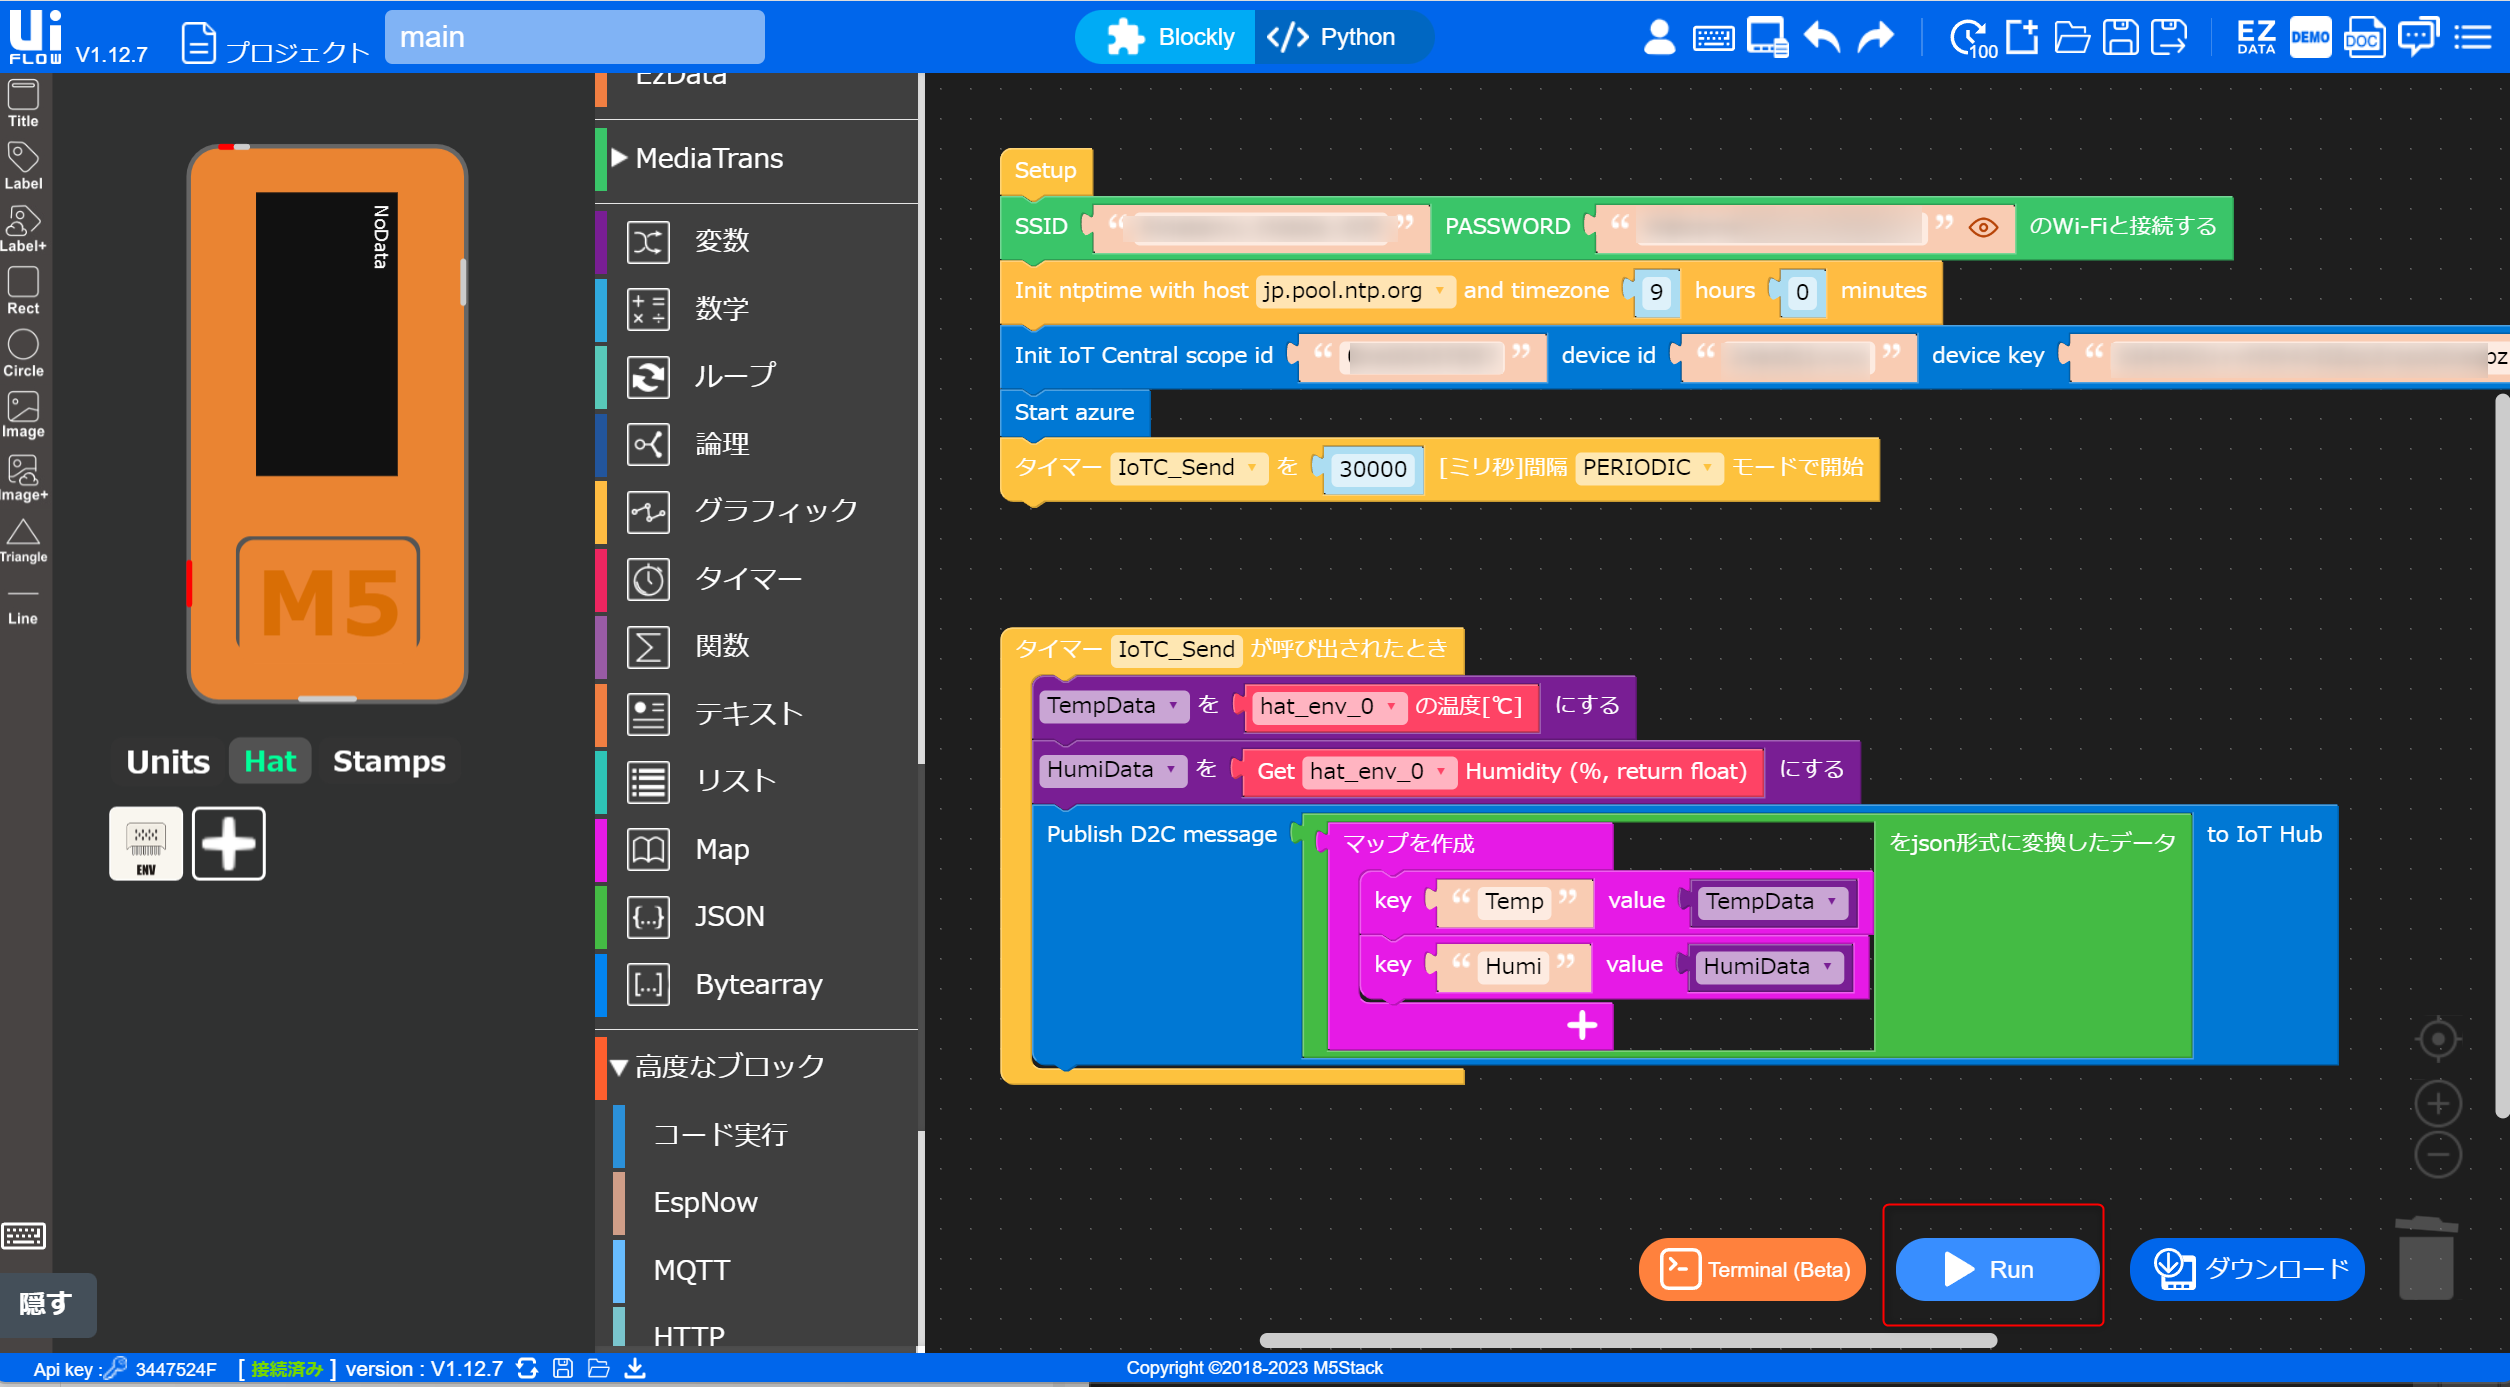
Task: Click the horizontal workspace scrollbar
Action: [x=1627, y=1340]
